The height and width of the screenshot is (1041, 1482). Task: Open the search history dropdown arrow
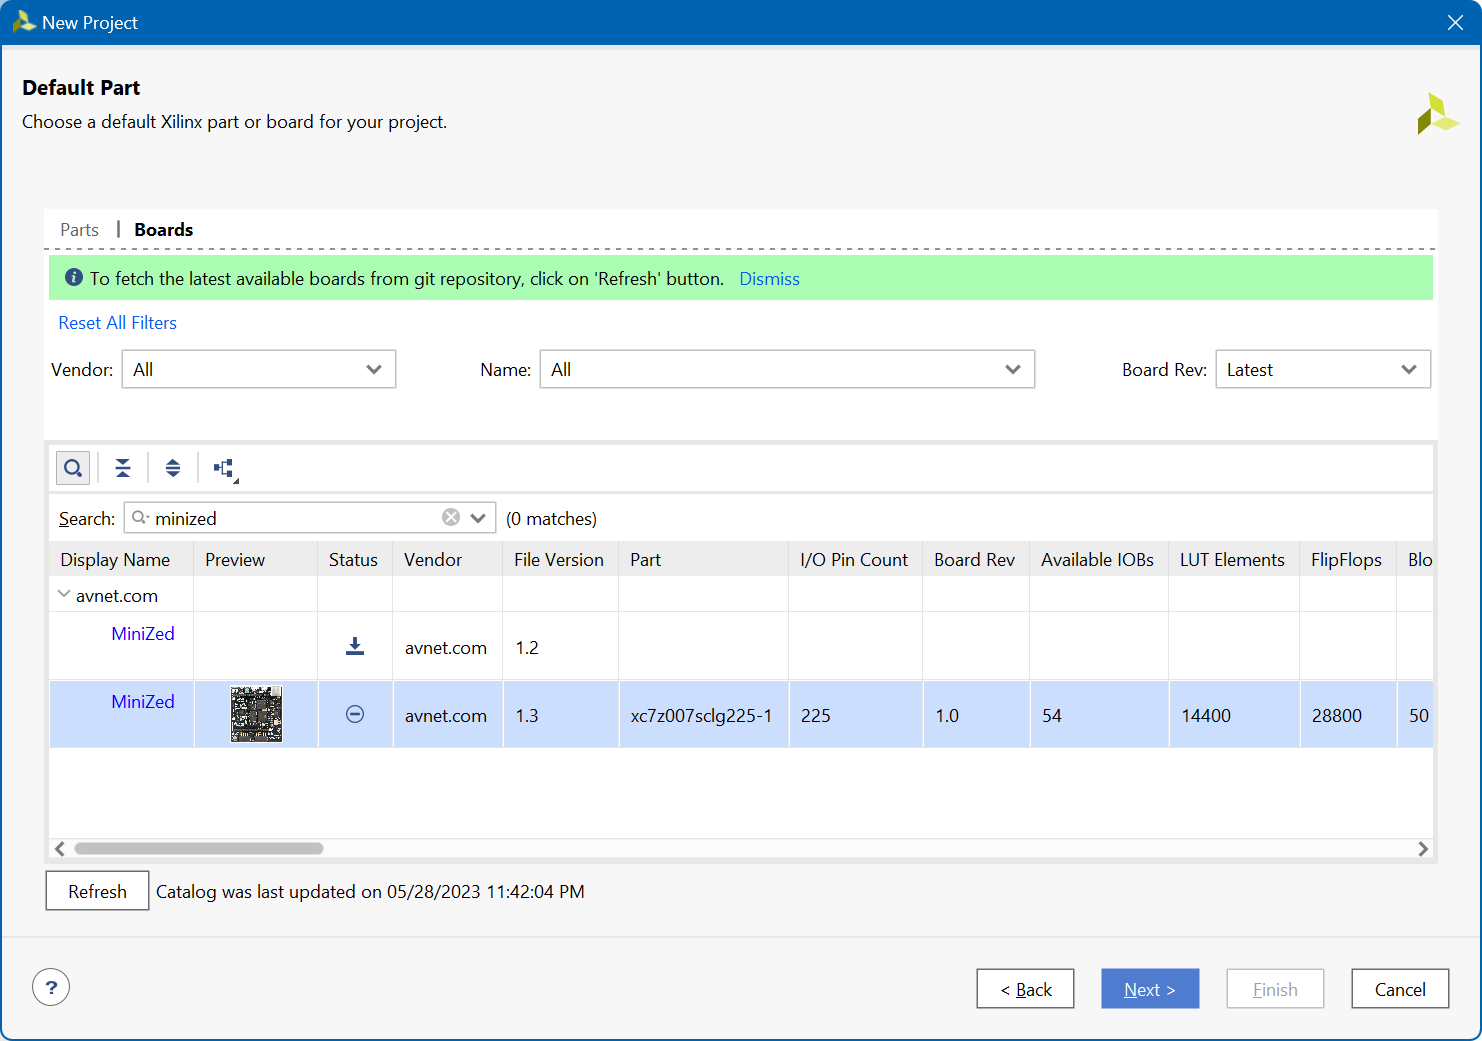(x=478, y=518)
